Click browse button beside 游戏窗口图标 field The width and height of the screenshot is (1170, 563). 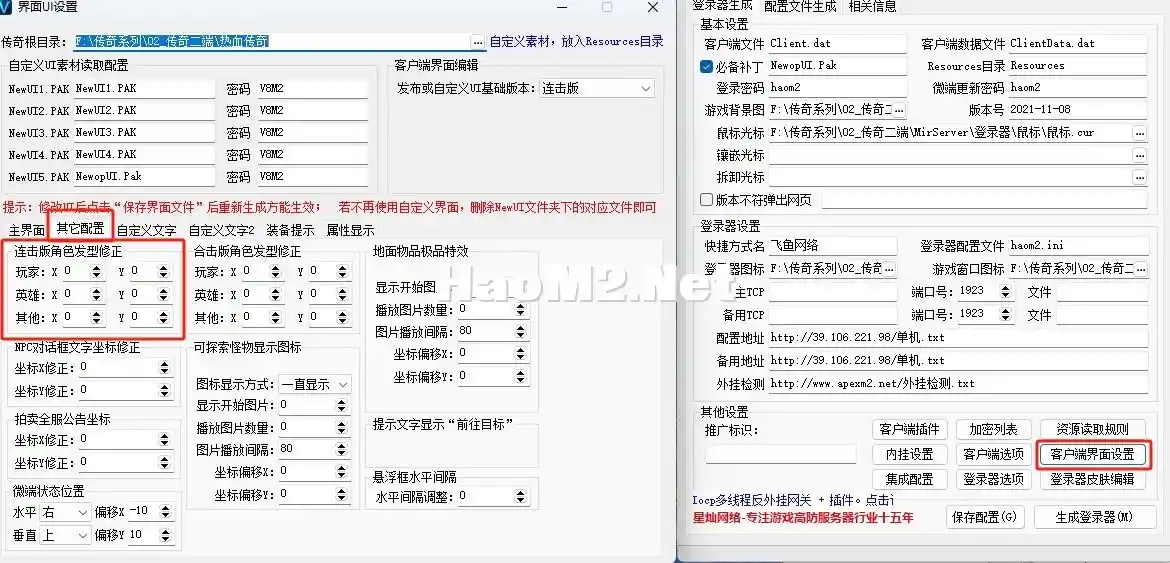1141,268
